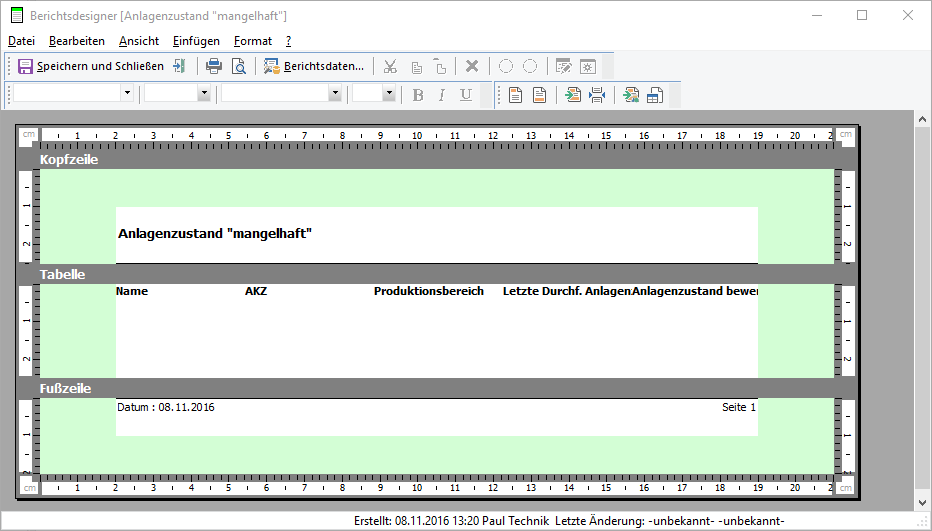
Task: Open print preview magnifier icon
Action: 238,66
